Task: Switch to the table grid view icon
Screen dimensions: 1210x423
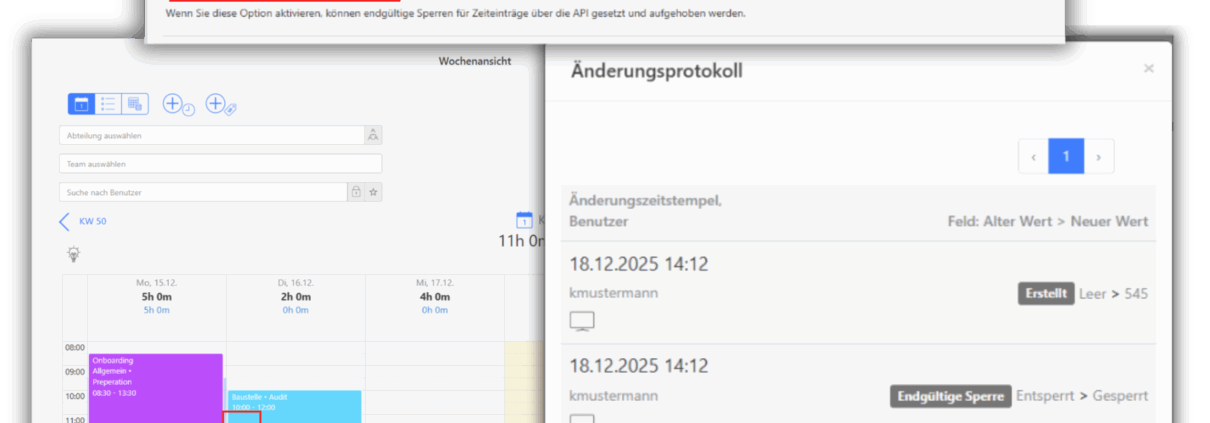Action: pos(136,104)
